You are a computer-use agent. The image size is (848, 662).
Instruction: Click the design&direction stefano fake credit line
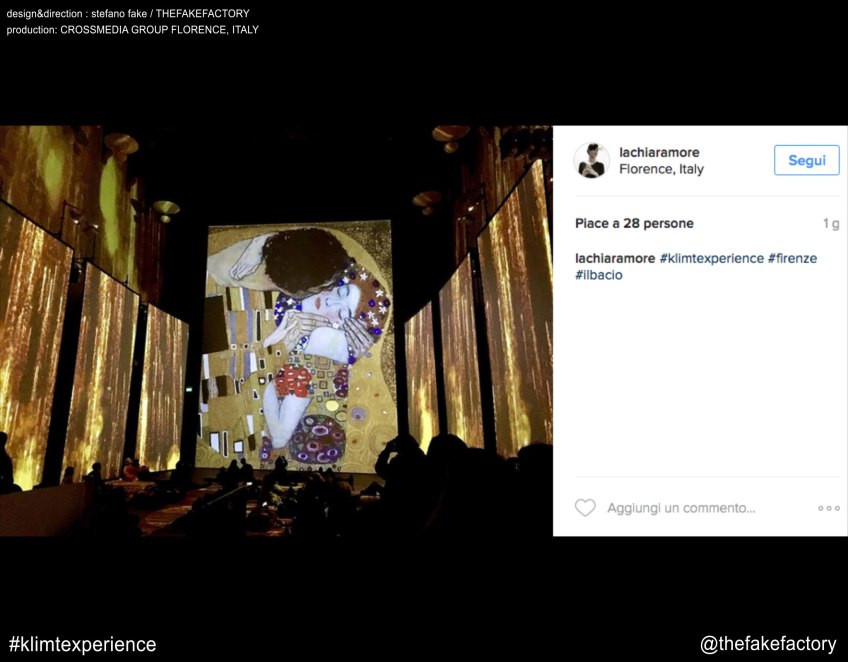[x=128, y=14]
